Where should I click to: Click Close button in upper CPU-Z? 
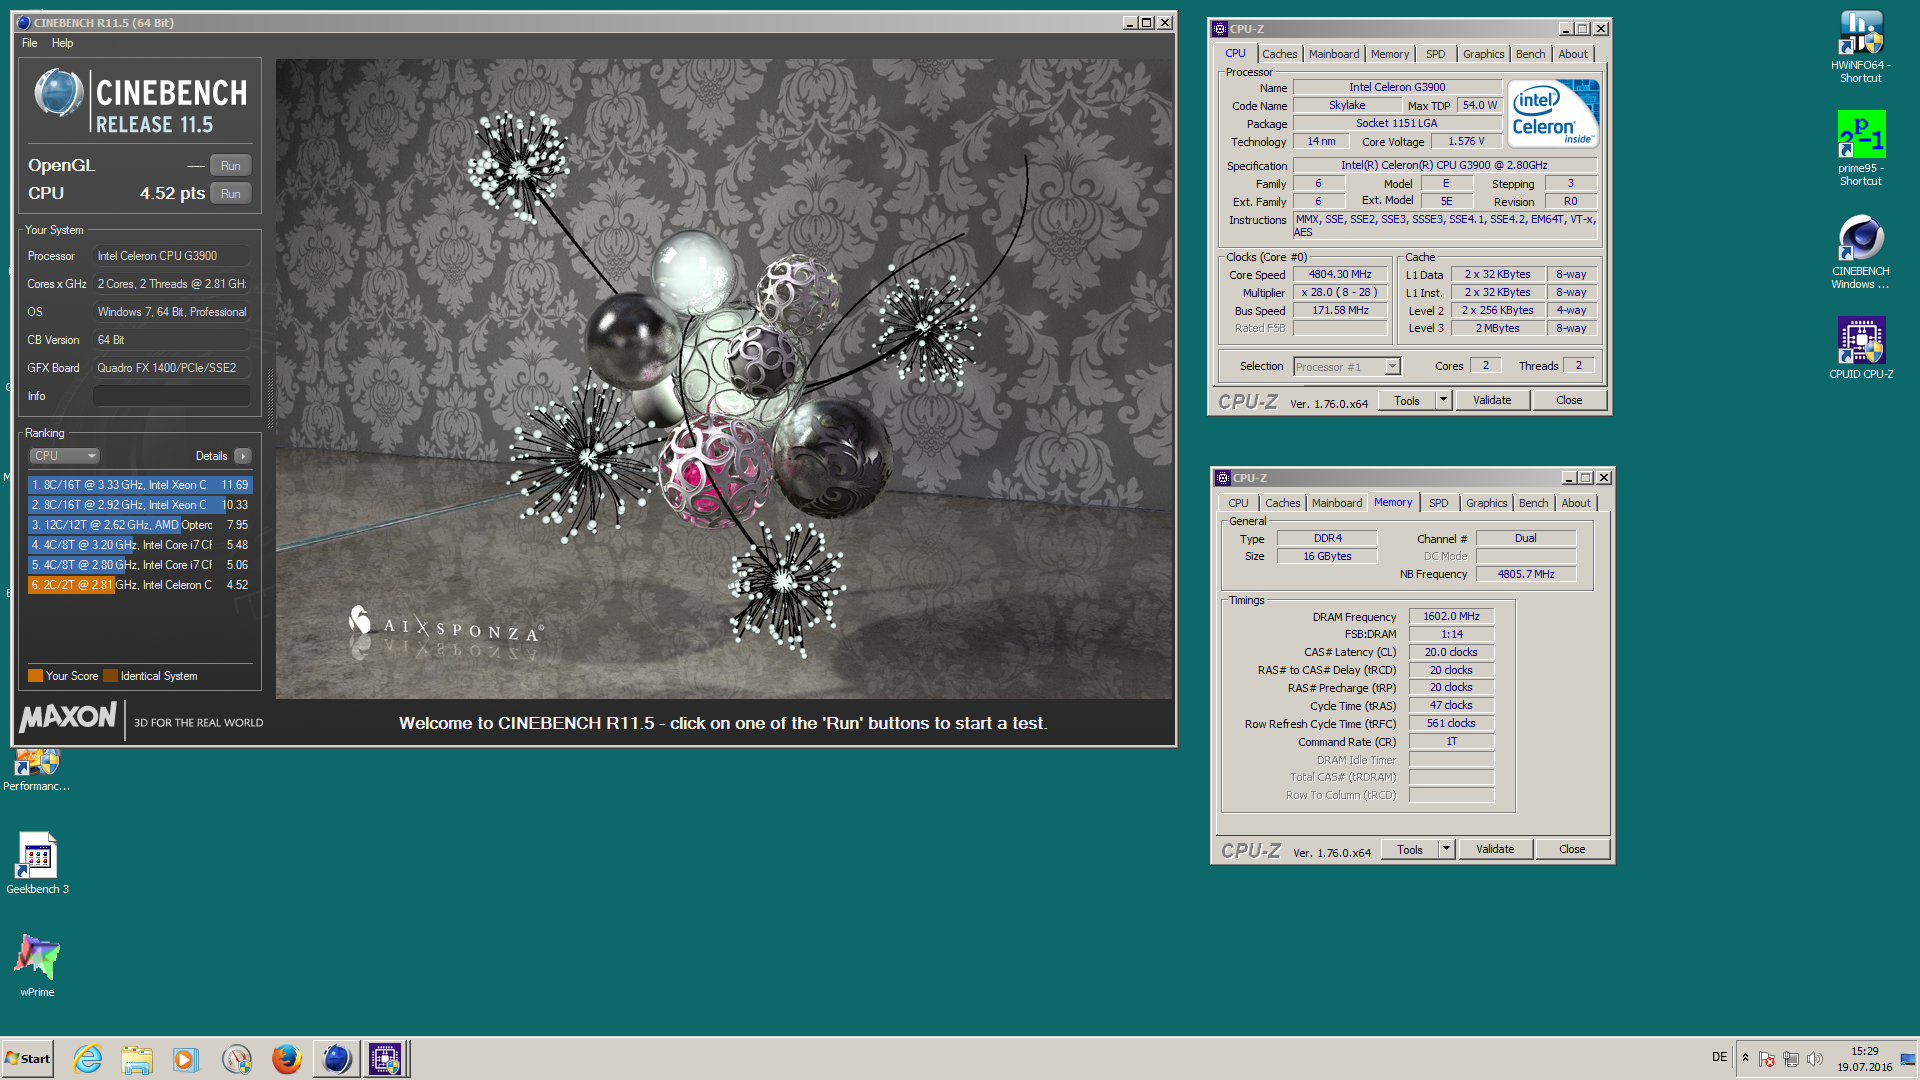pyautogui.click(x=1569, y=401)
